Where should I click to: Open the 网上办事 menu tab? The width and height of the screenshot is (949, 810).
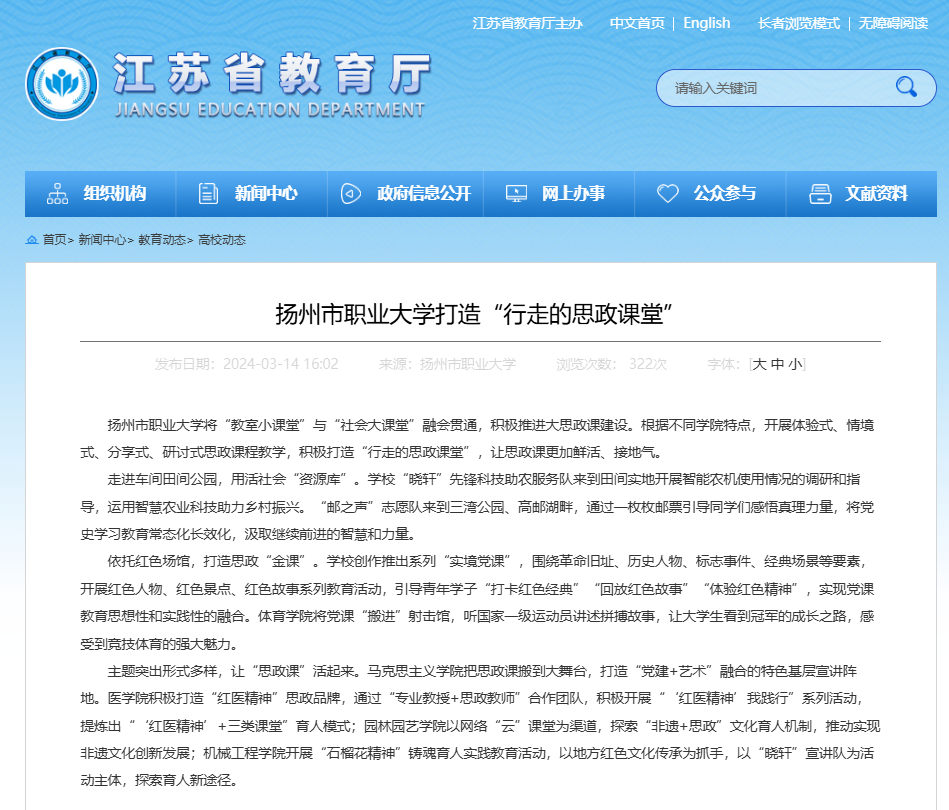[x=573, y=194]
